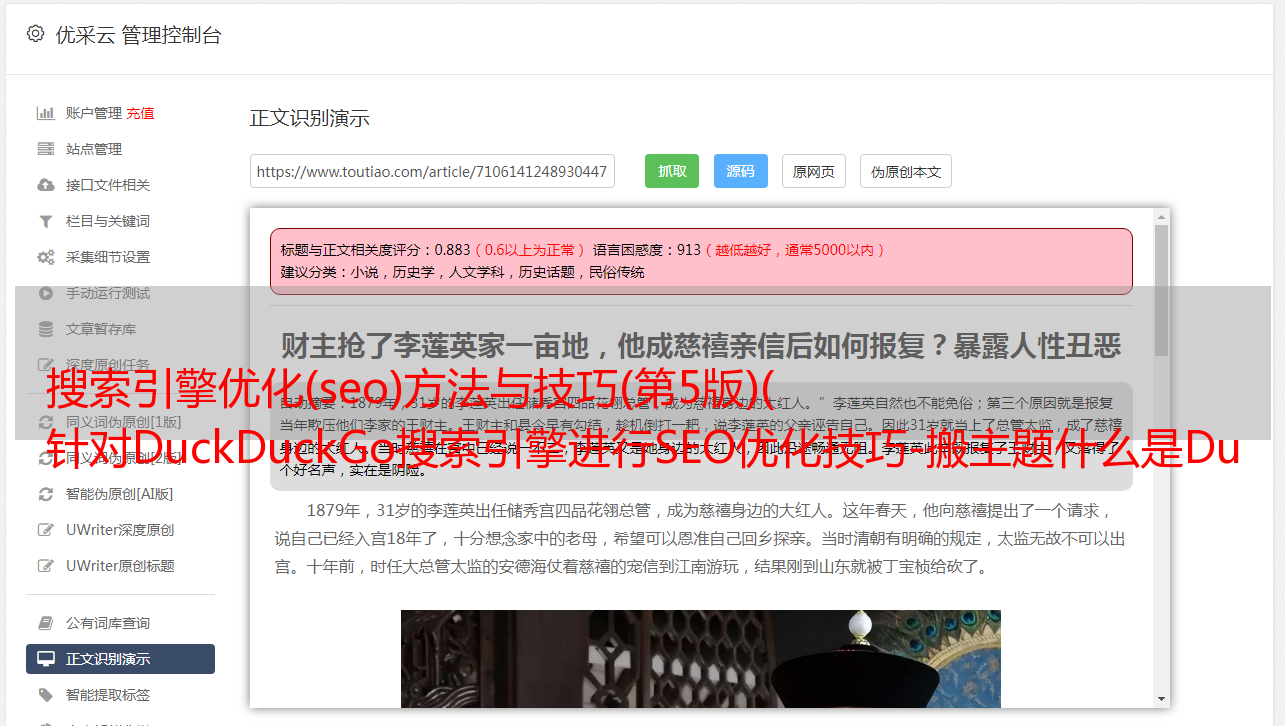Click the 智能伪原创[AI版] refresh icon
Image resolution: width=1285 pixels, height=726 pixels.
pyautogui.click(x=45, y=494)
